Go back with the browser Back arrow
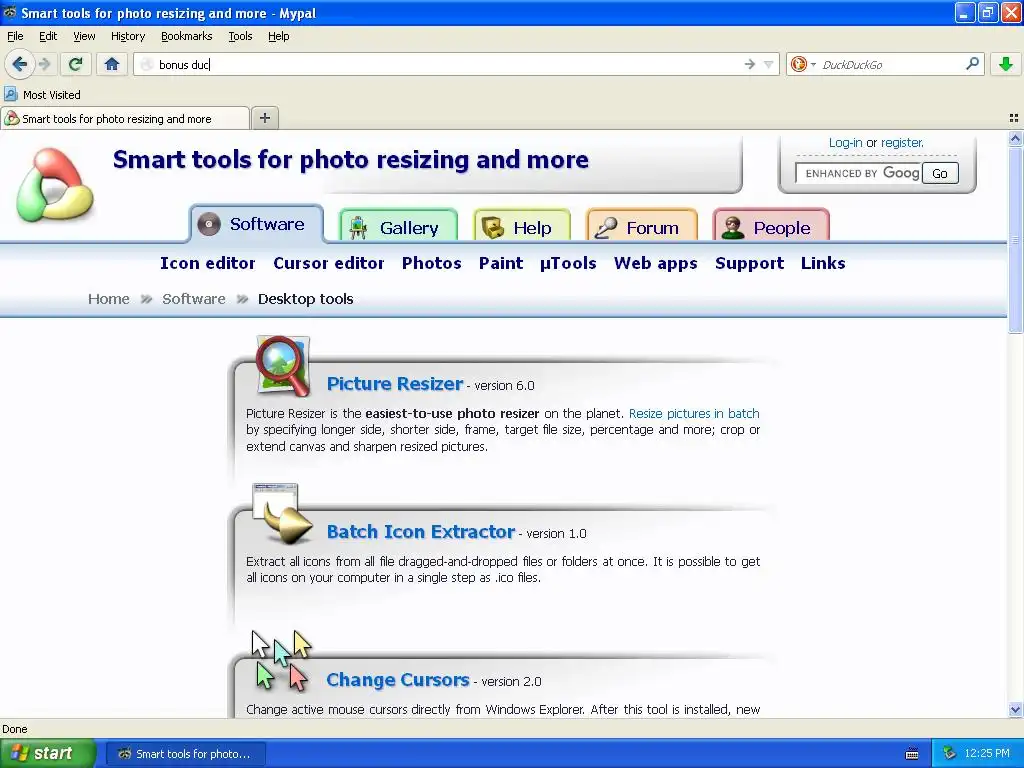Screen dimensions: 1024x768 click(20, 64)
